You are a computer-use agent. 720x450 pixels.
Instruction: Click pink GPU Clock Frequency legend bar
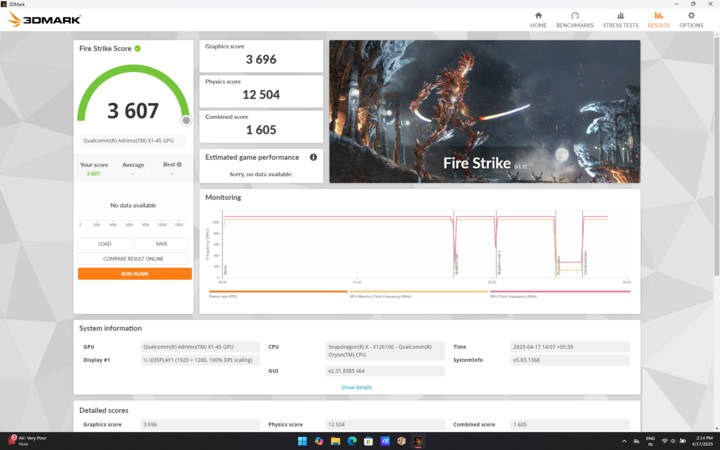coord(560,292)
